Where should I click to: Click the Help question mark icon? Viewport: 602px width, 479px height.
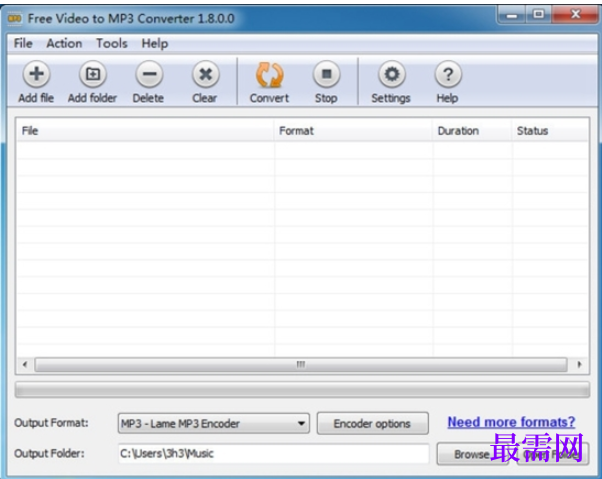448,74
